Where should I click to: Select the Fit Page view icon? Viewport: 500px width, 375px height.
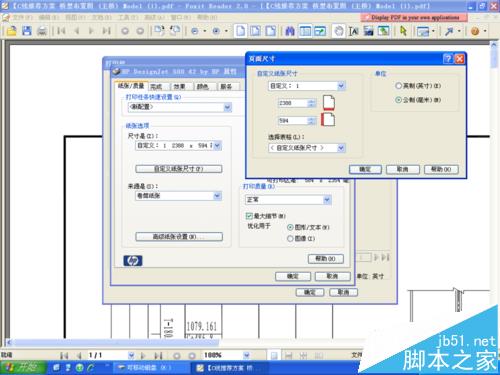tap(256, 31)
